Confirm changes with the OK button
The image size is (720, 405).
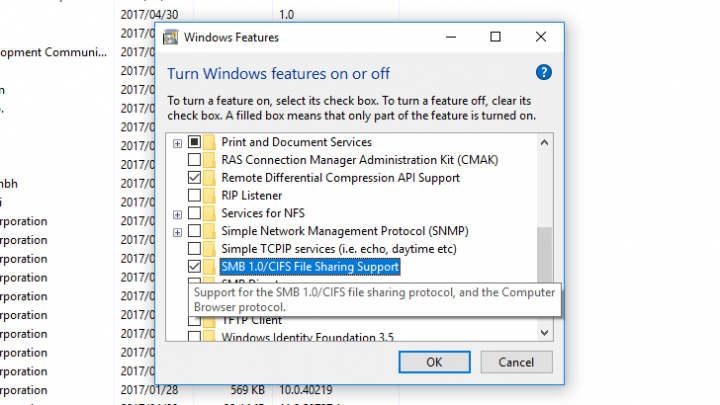[x=434, y=362]
